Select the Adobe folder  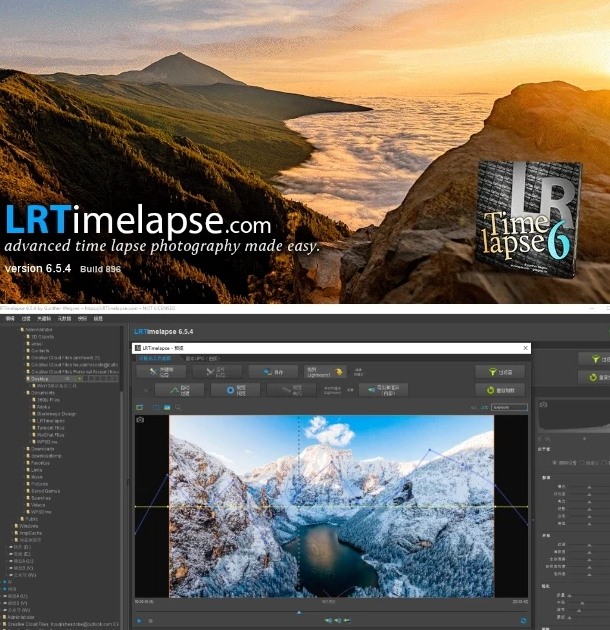43,407
